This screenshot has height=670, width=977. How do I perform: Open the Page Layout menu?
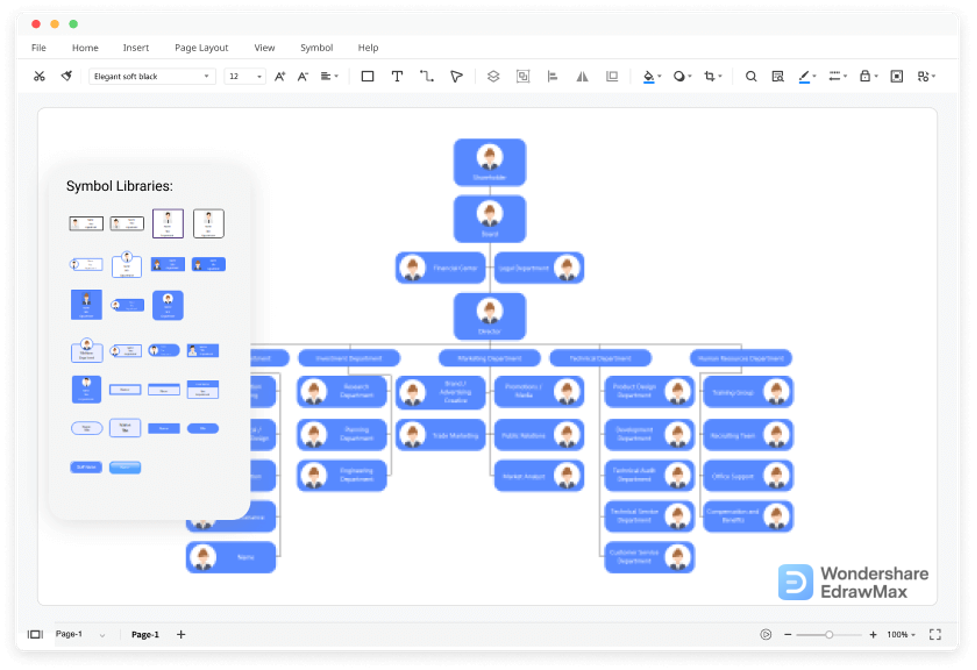click(201, 47)
